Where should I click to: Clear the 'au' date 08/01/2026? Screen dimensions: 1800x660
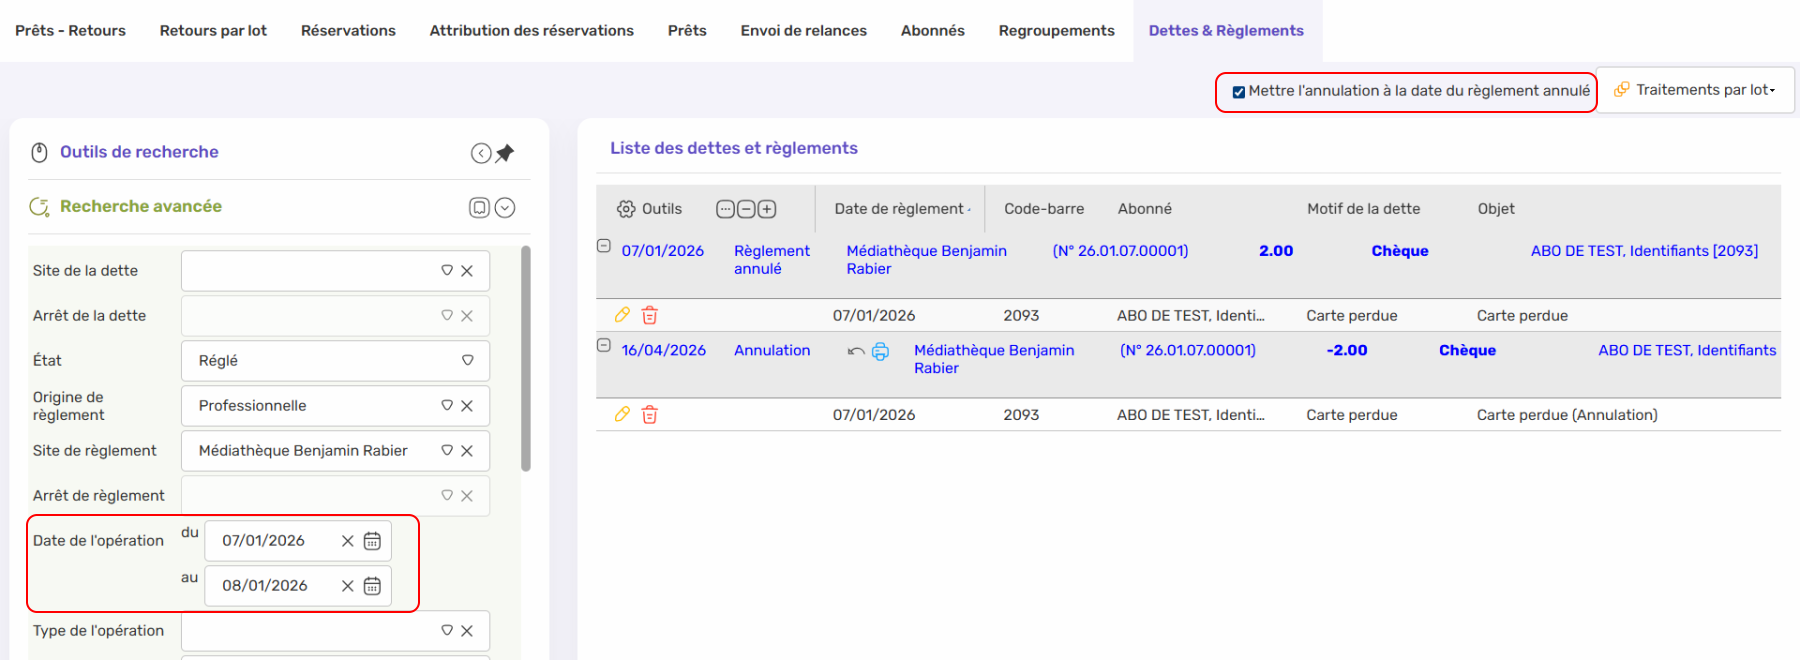(348, 586)
